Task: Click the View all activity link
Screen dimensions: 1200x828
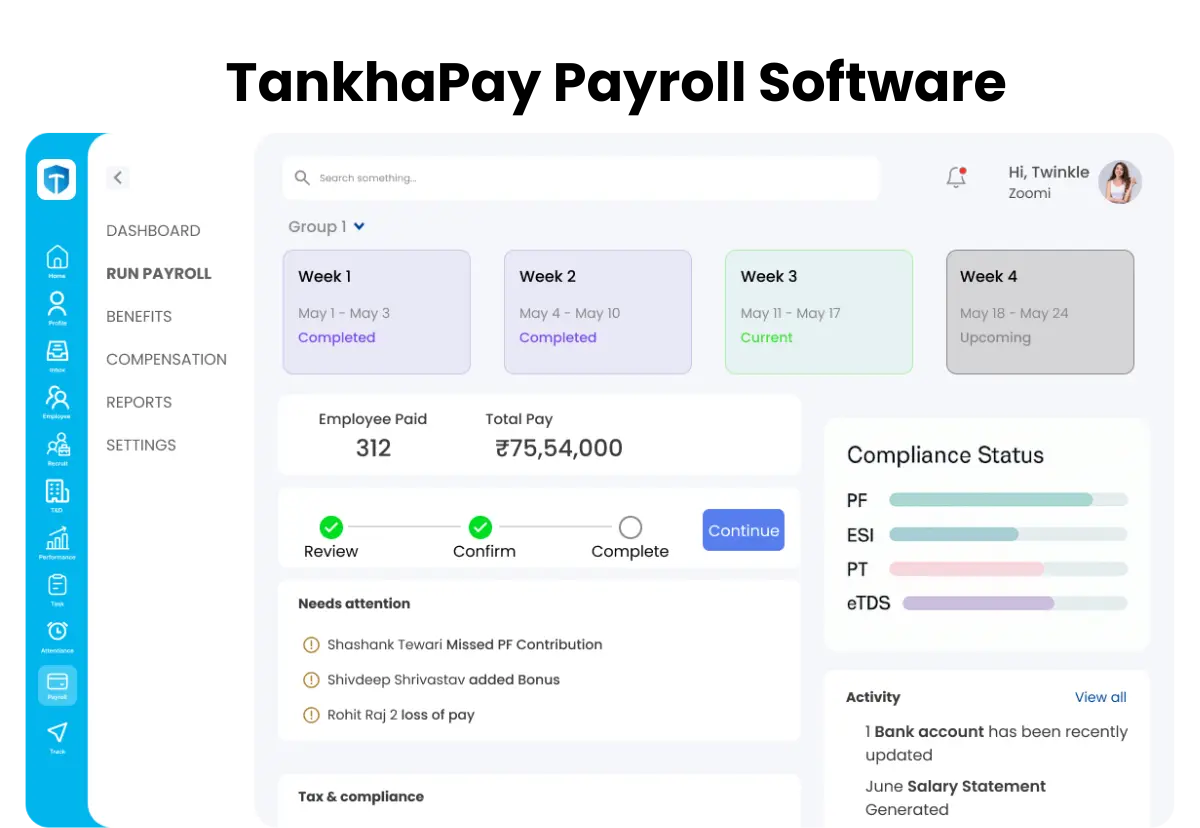Action: click(1101, 697)
